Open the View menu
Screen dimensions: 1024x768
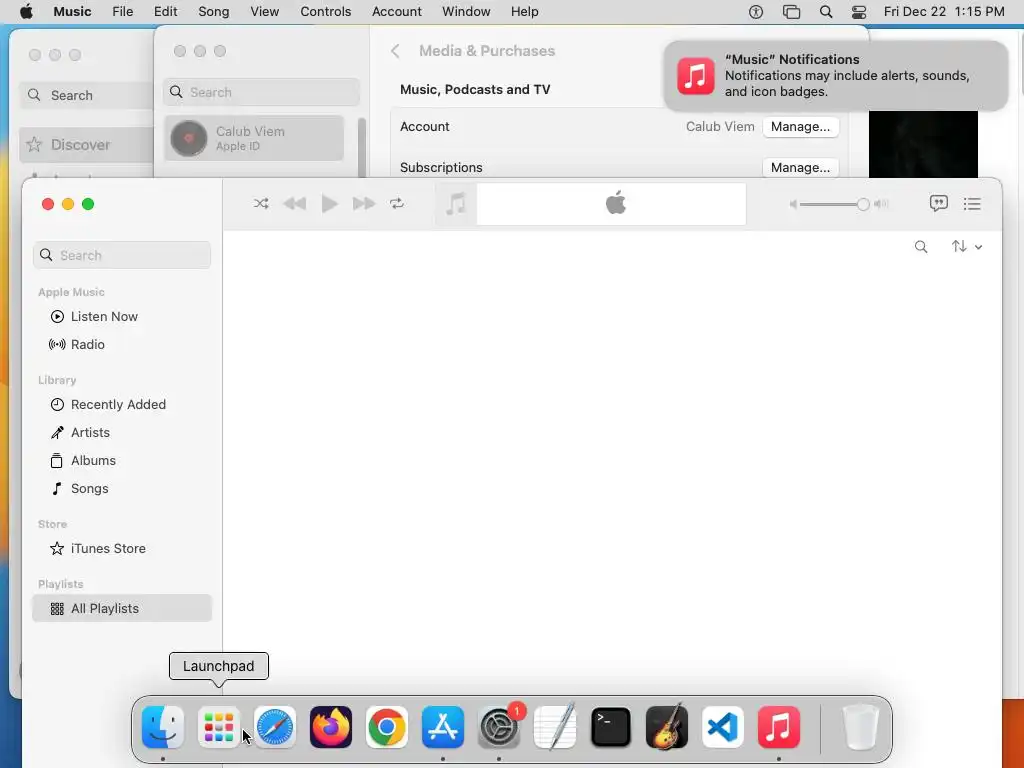[x=264, y=12]
